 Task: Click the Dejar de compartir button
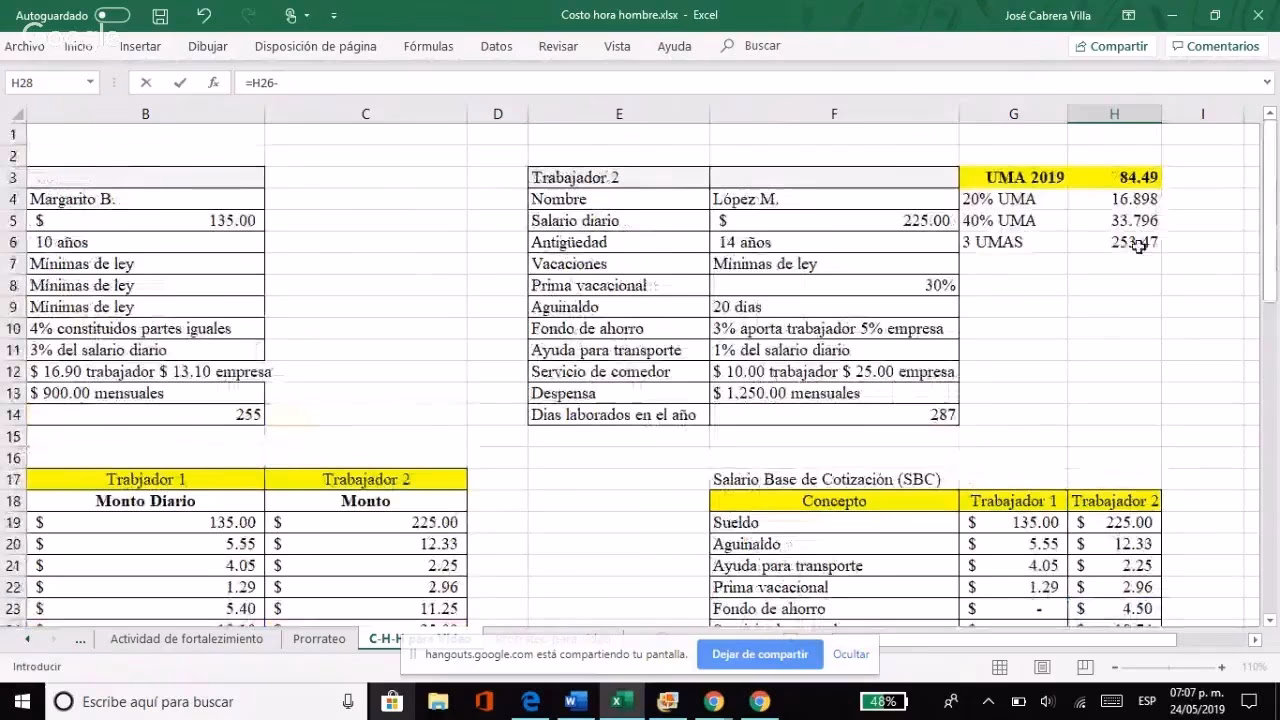pos(760,654)
